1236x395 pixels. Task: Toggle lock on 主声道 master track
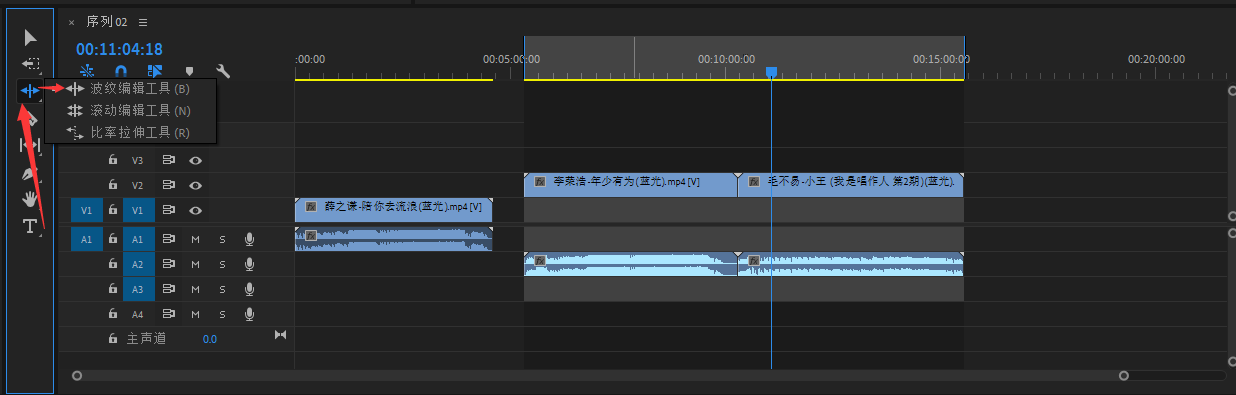[113, 339]
